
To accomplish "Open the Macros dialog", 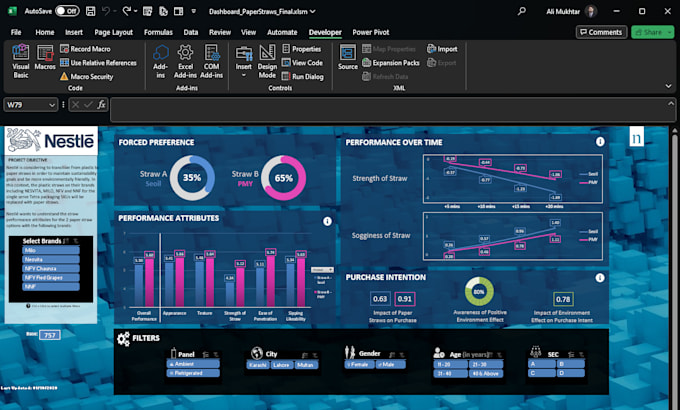I will click(x=45, y=58).
